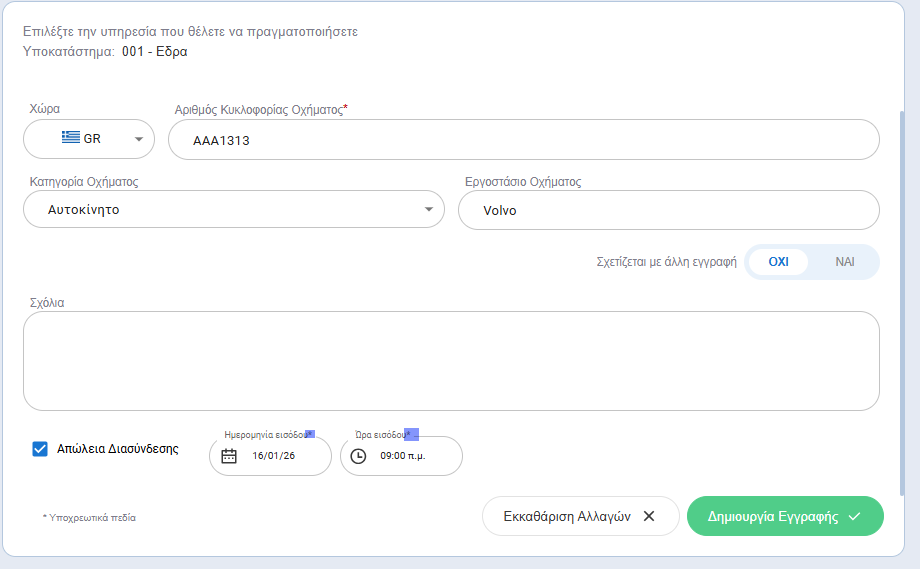This screenshot has height=569, width=920.
Task: Open the Κατηγορία Οχήματος dropdown arrow
Action: 428,210
